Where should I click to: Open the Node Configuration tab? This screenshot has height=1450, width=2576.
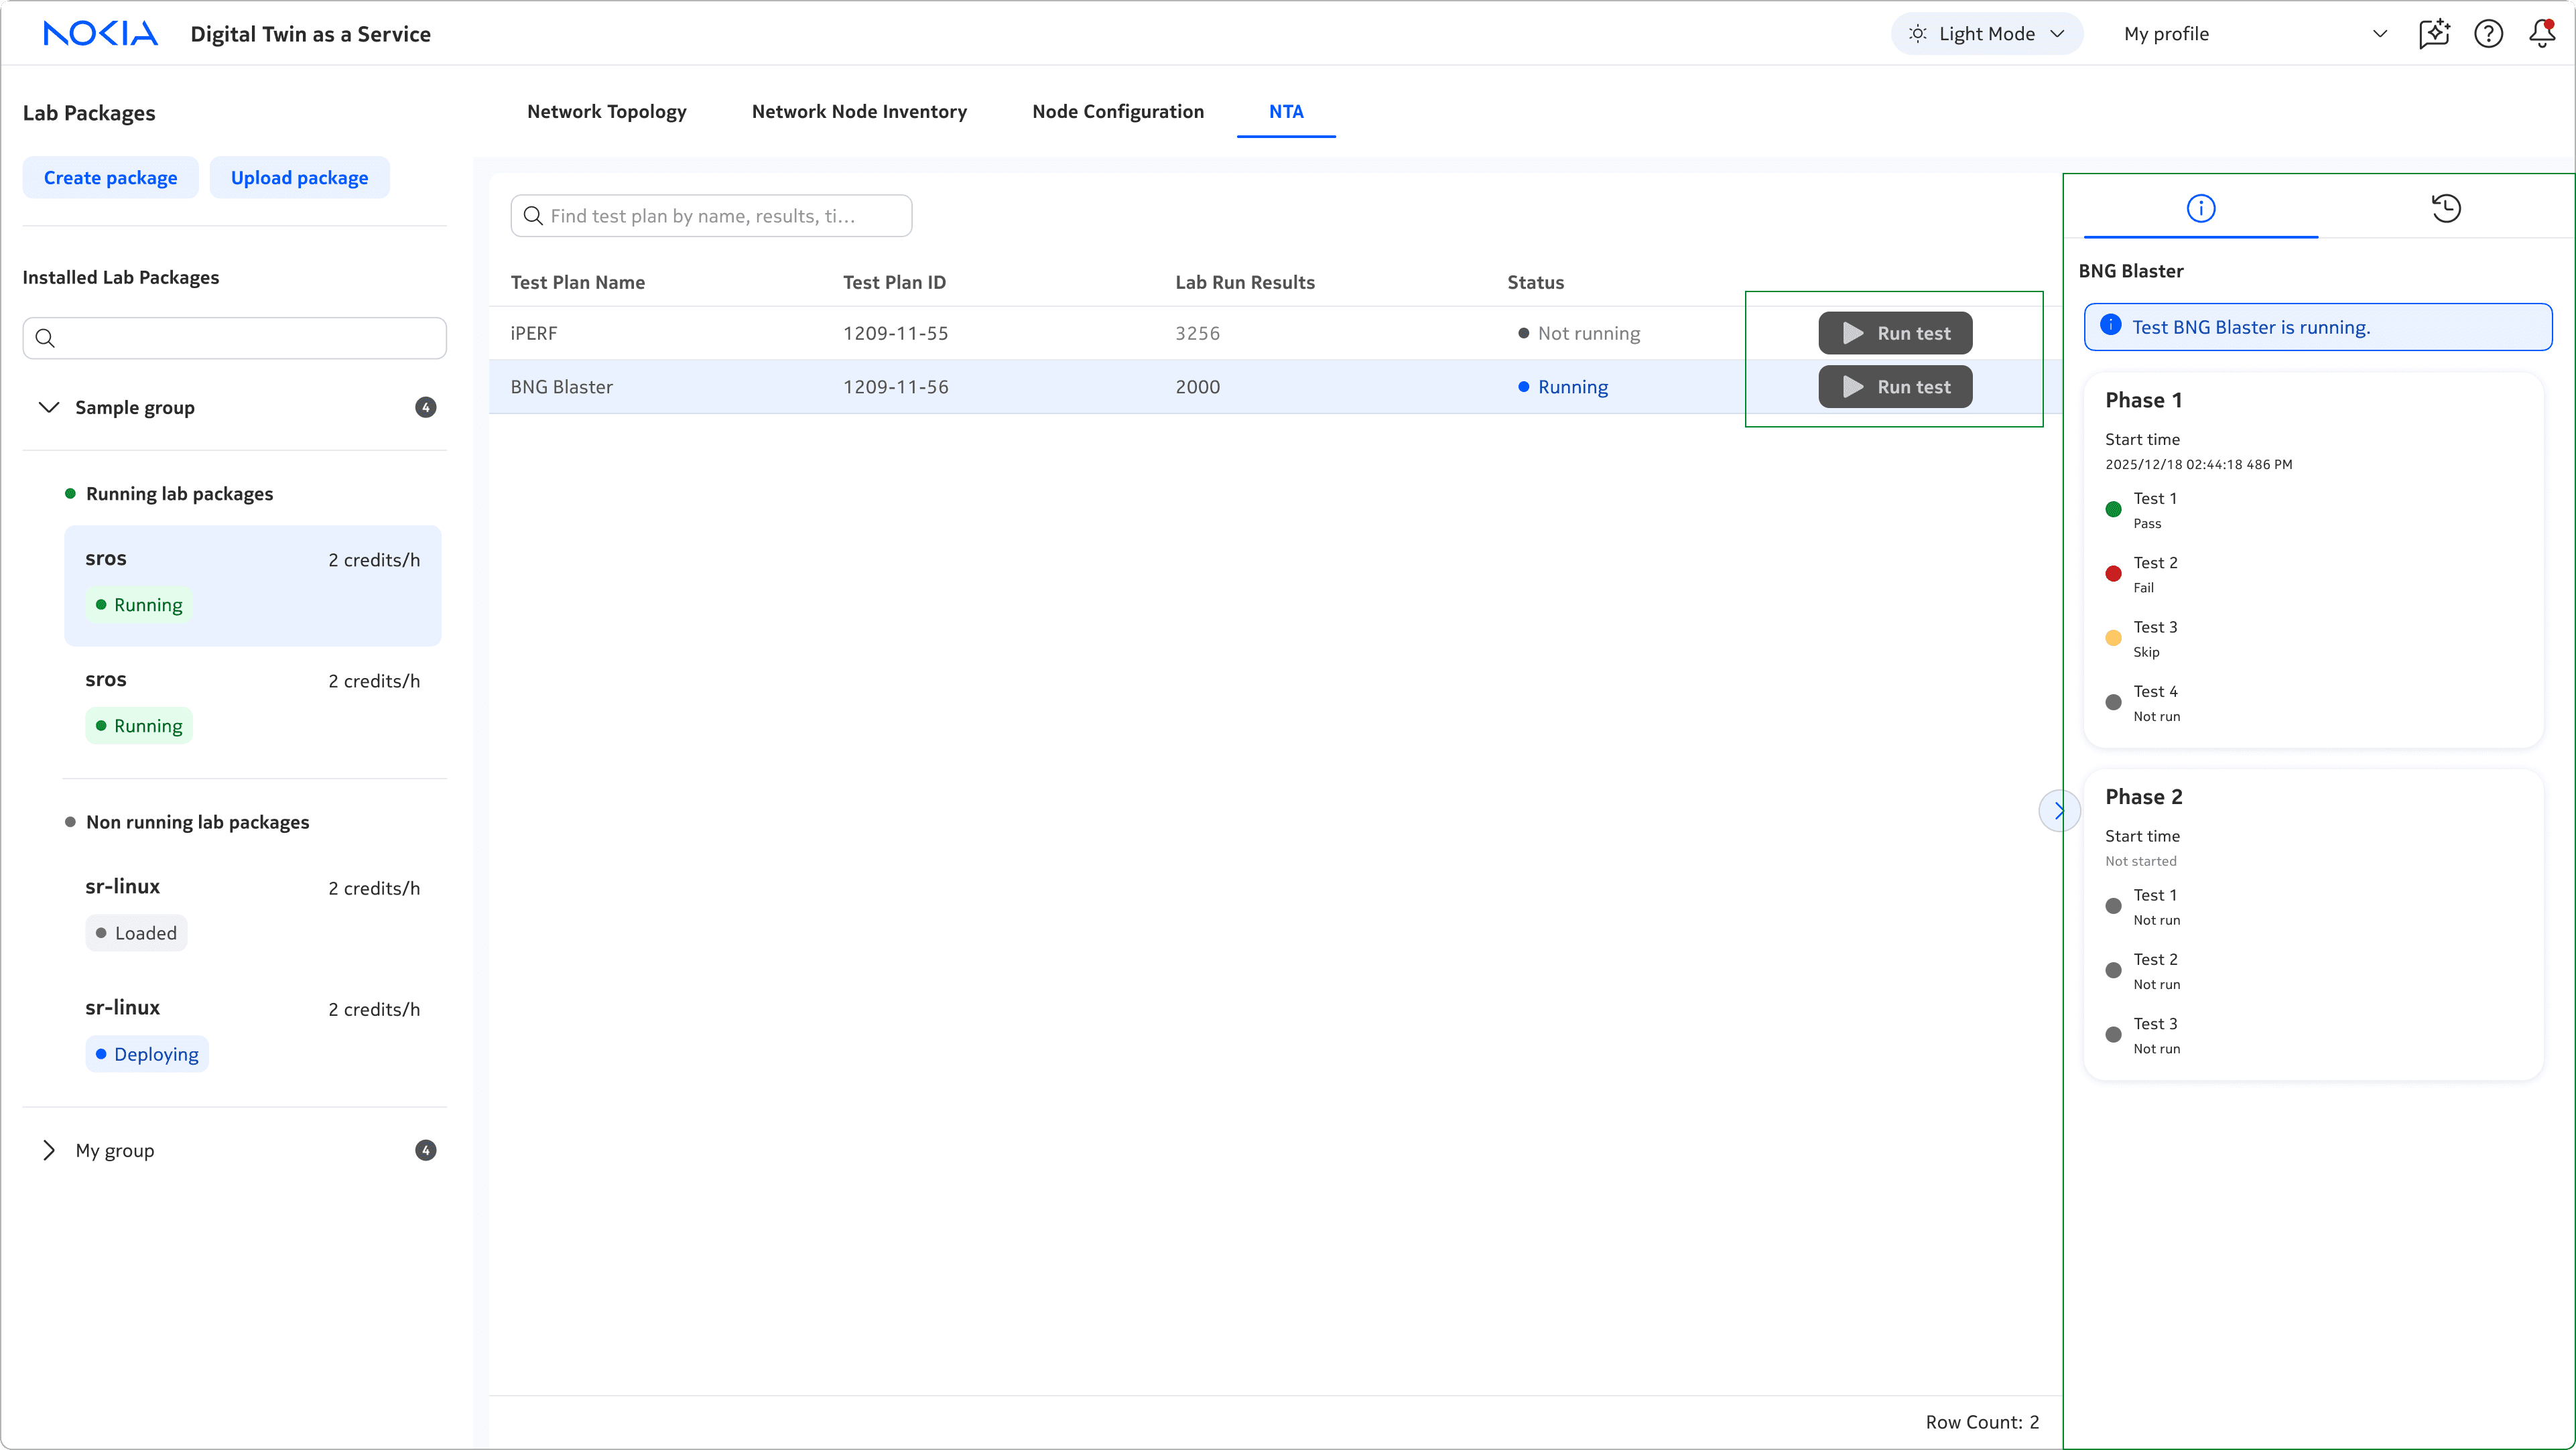click(1117, 111)
